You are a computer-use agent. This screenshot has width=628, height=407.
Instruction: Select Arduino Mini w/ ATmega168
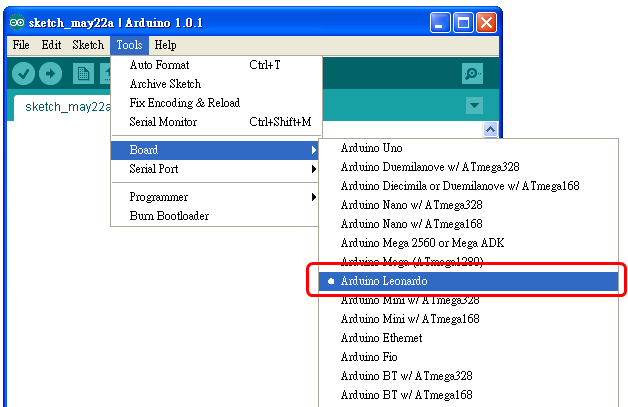(x=469, y=319)
